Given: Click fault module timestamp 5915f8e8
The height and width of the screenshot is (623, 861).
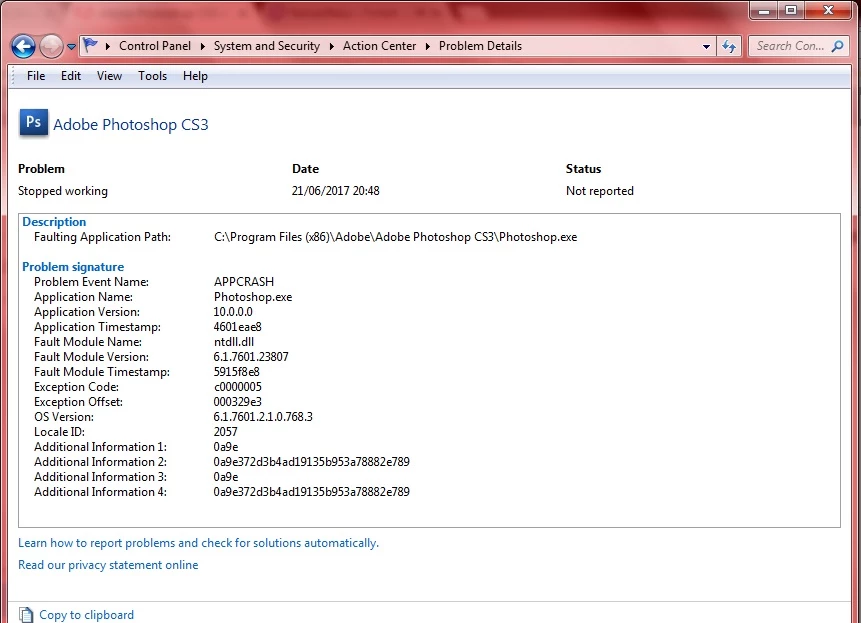Looking at the screenshot, I should click(236, 372).
